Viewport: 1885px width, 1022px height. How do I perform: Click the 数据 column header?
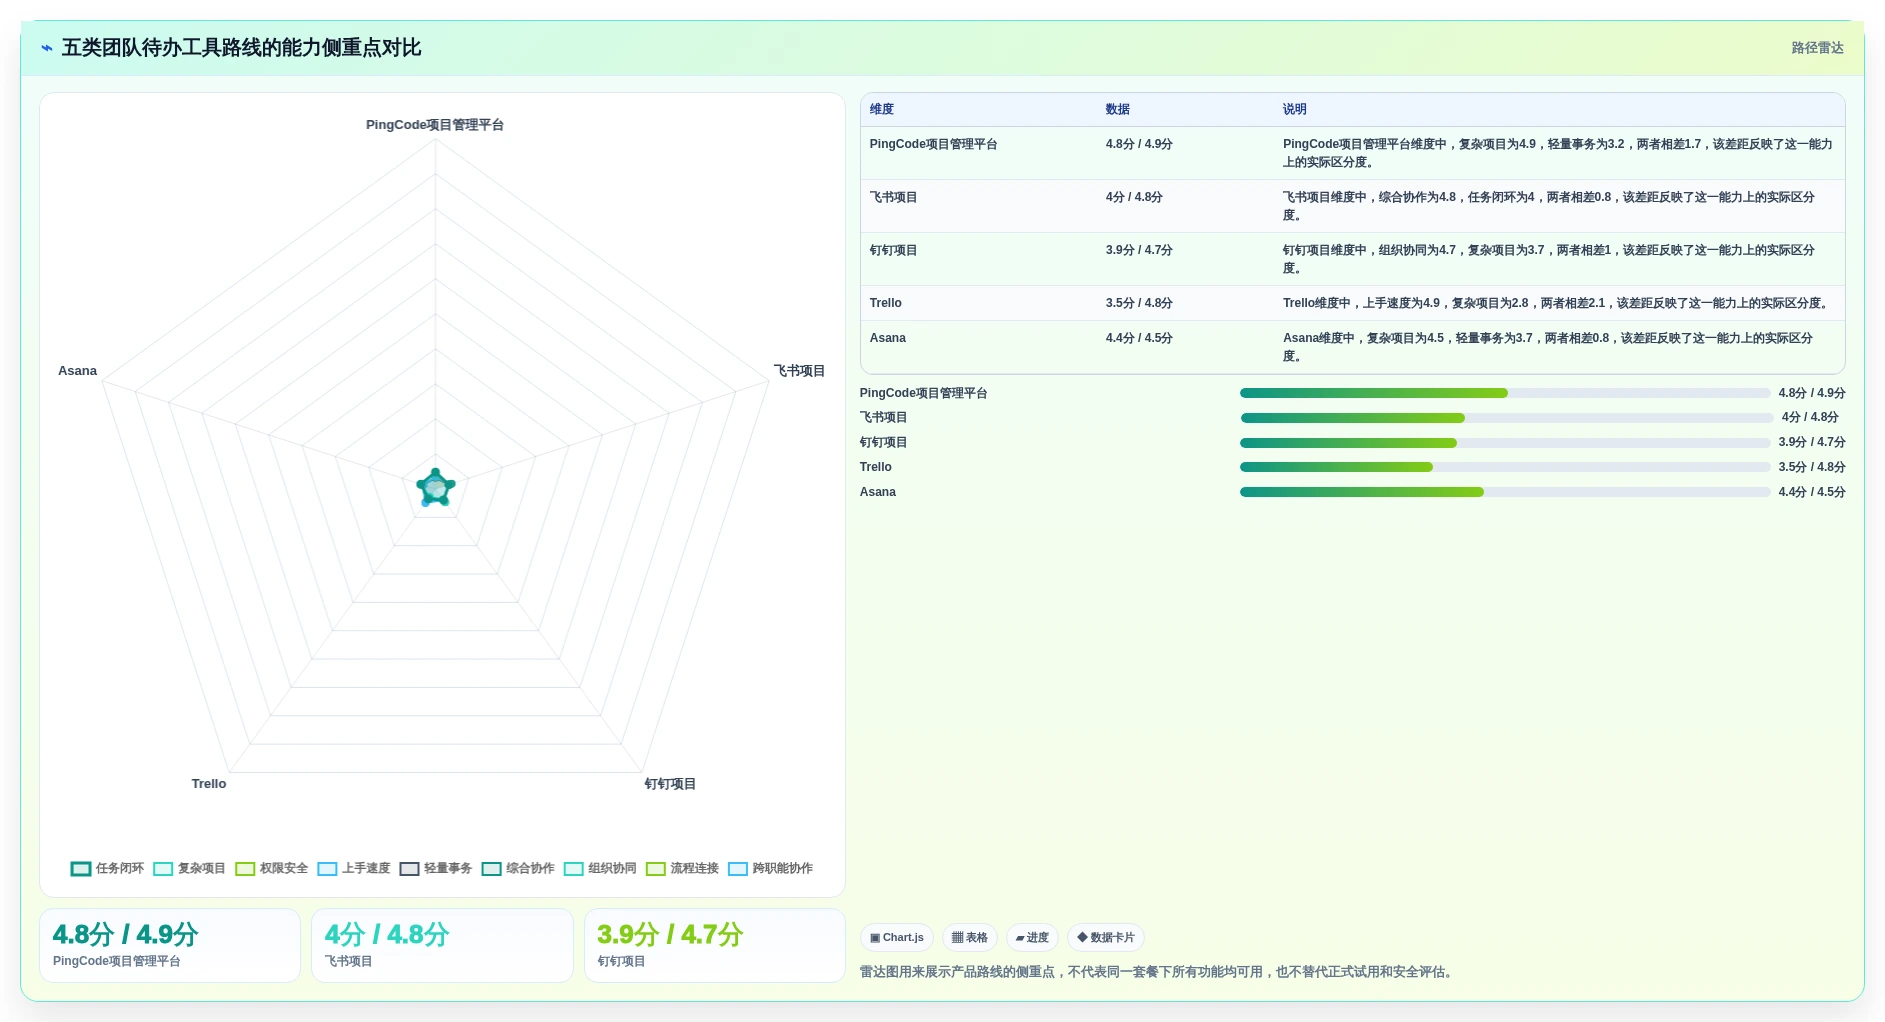click(x=1117, y=109)
